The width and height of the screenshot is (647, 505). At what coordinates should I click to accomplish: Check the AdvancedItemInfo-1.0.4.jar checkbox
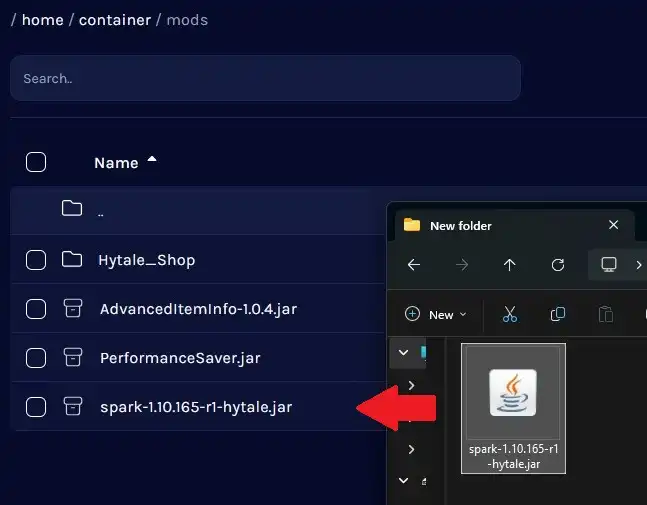(x=36, y=309)
